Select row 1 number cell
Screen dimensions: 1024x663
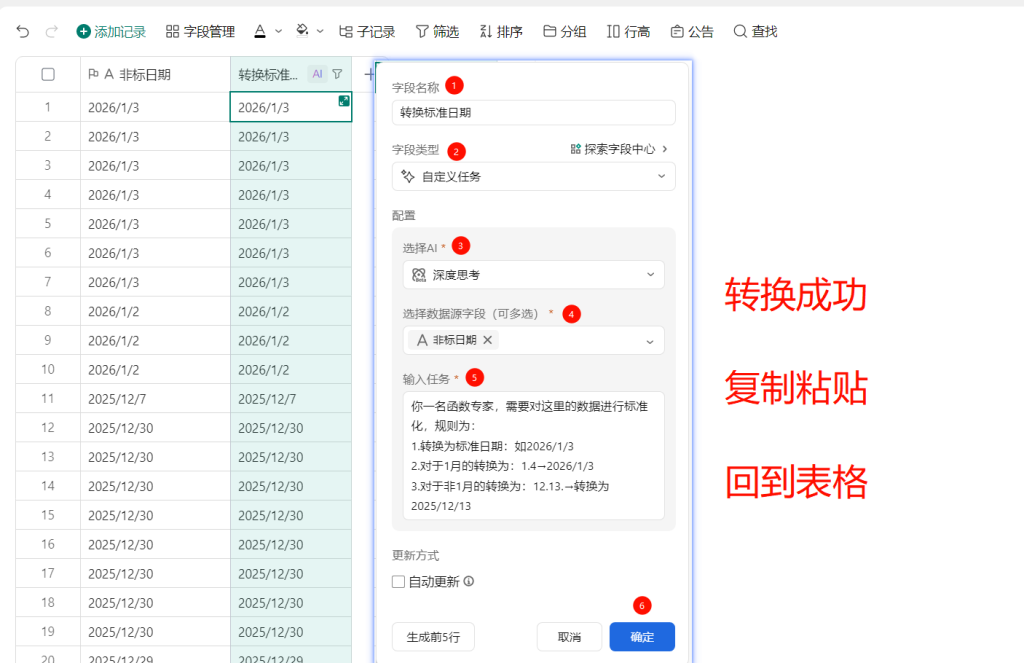point(48,107)
